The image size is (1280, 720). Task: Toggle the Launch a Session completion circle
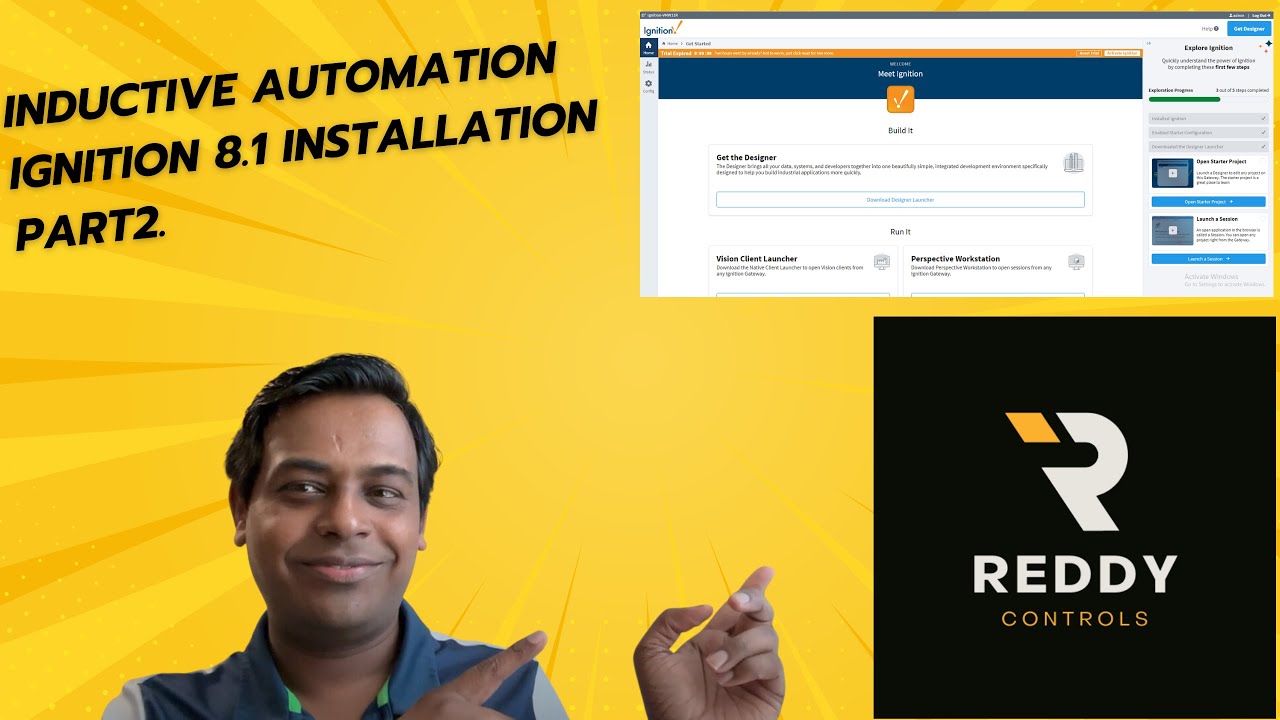pos(1262,218)
